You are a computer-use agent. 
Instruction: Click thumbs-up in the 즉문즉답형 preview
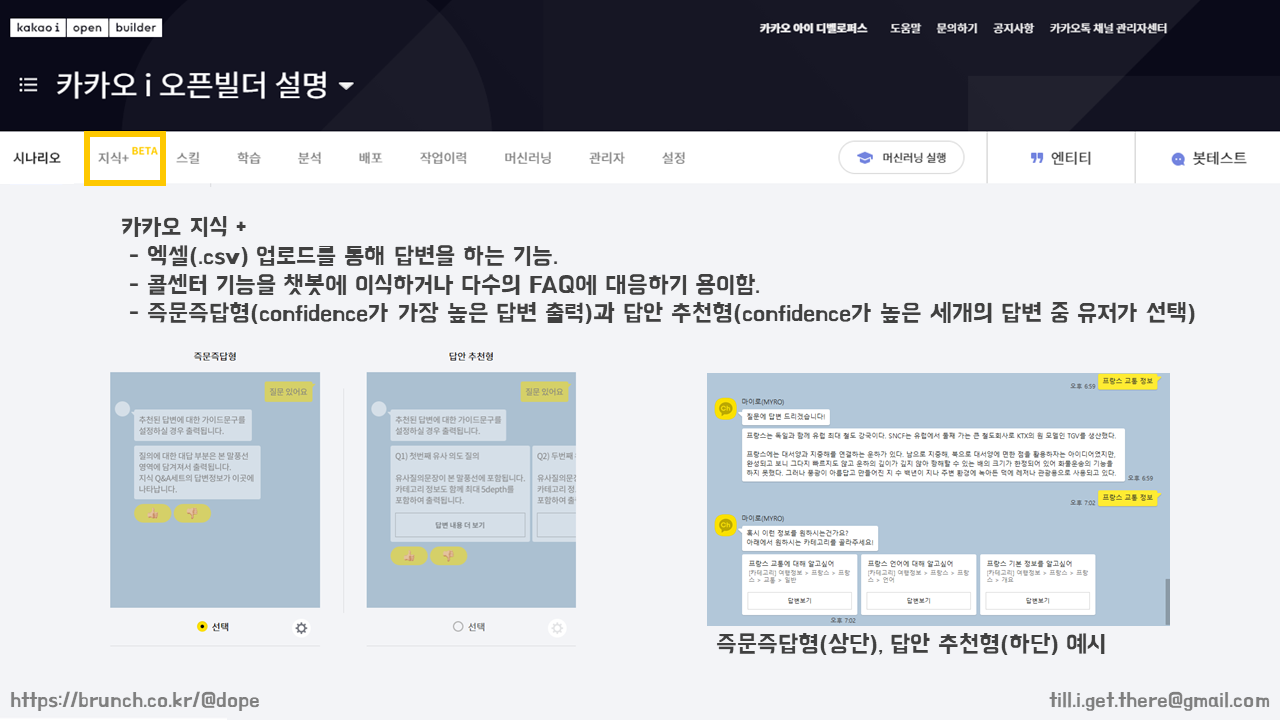click(153, 513)
